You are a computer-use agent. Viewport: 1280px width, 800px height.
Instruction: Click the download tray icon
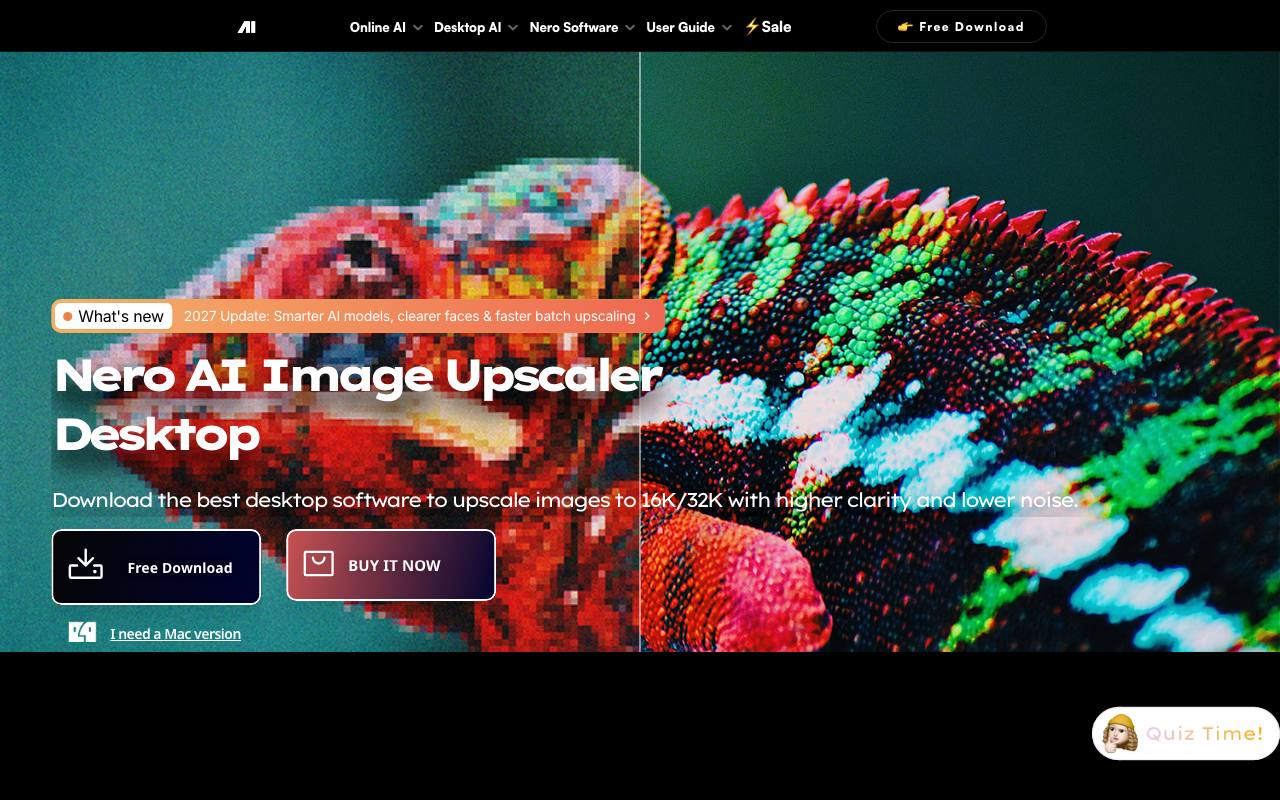pos(86,565)
